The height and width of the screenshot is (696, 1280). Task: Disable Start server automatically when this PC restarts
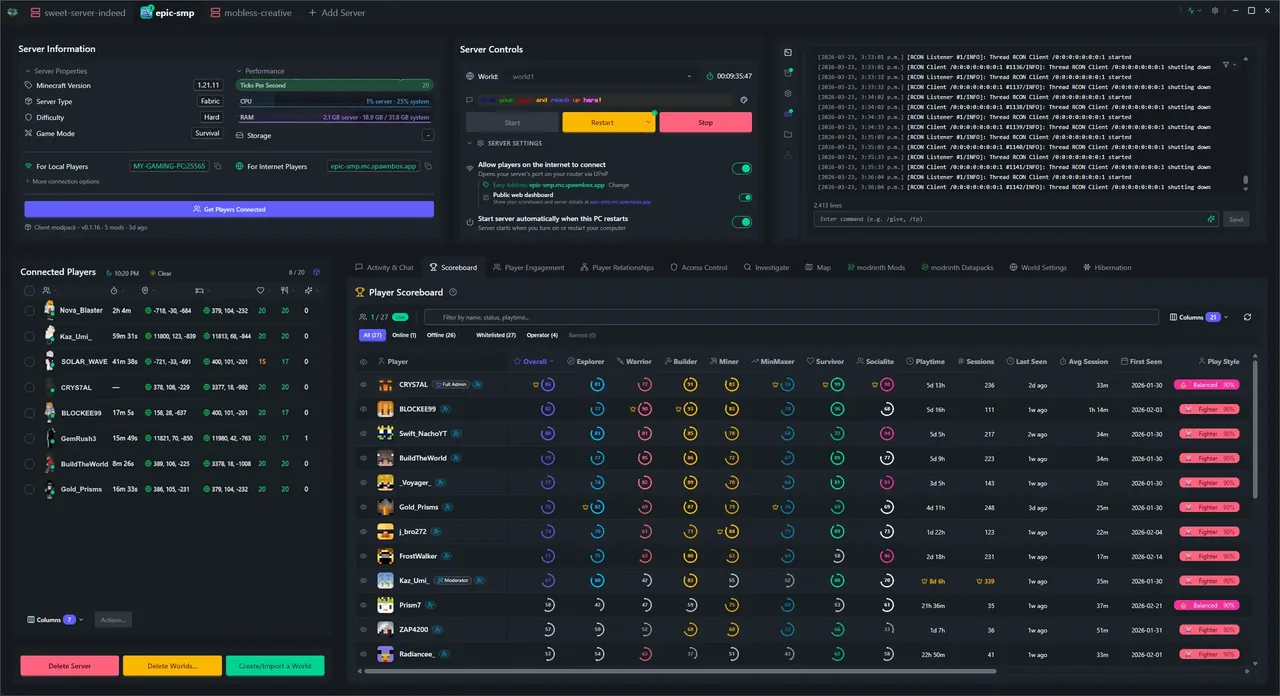(x=743, y=222)
